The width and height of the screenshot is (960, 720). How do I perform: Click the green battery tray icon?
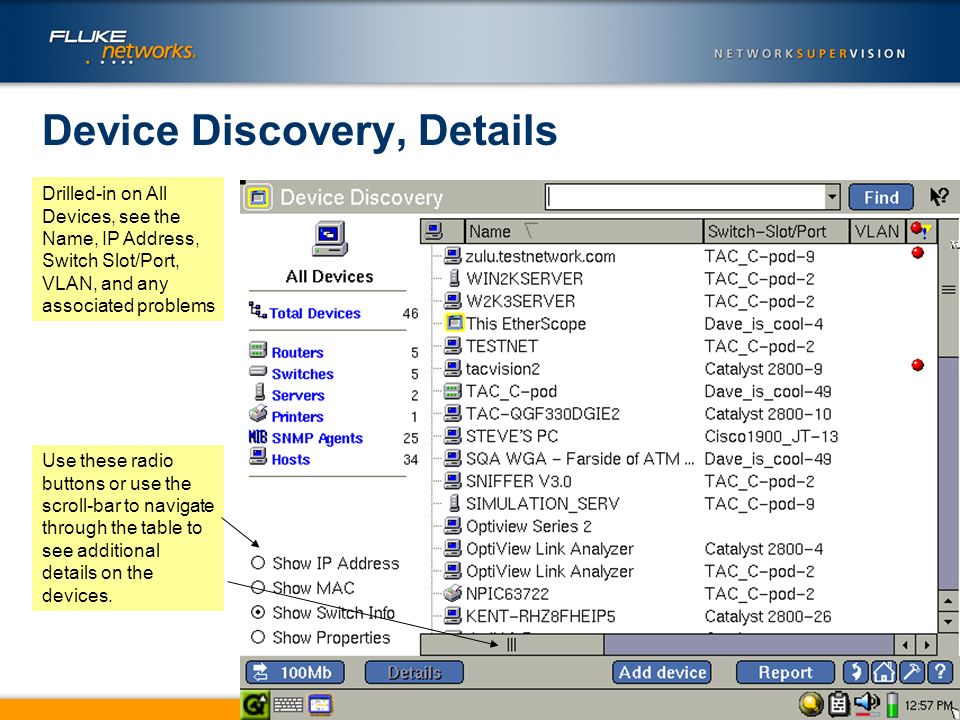pos(892,704)
